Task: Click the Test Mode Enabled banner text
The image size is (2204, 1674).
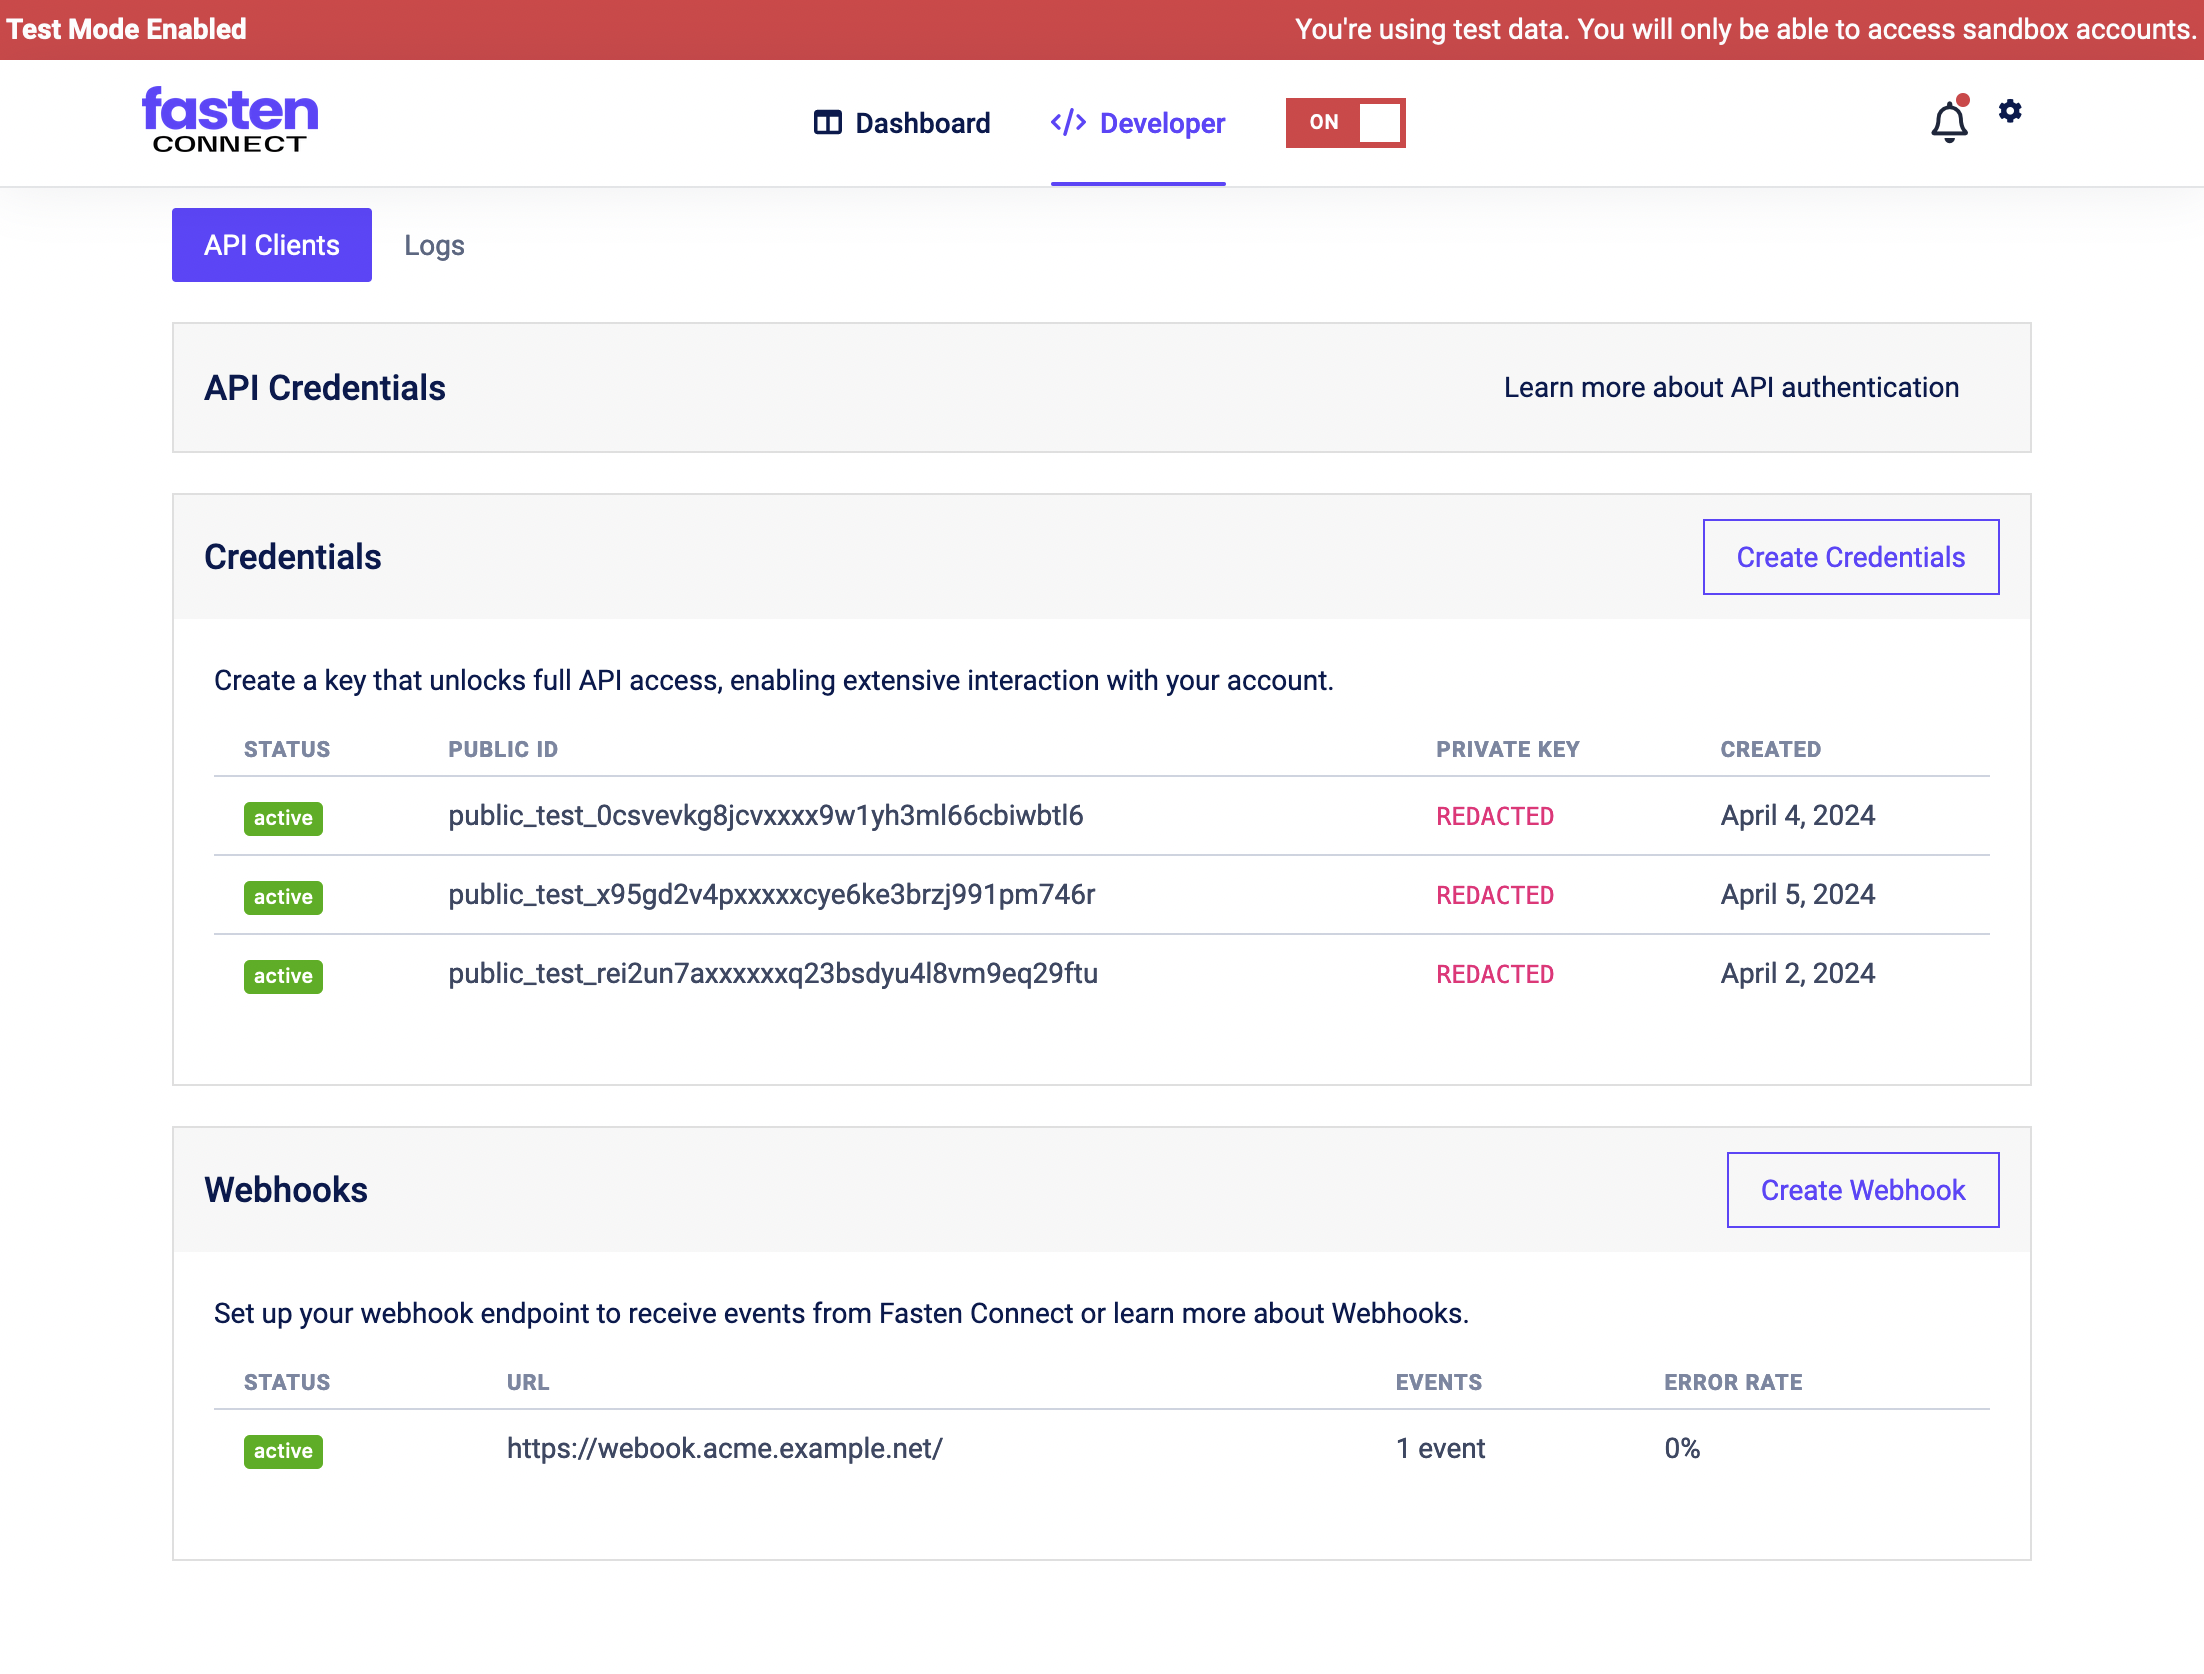Action: pos(127,29)
